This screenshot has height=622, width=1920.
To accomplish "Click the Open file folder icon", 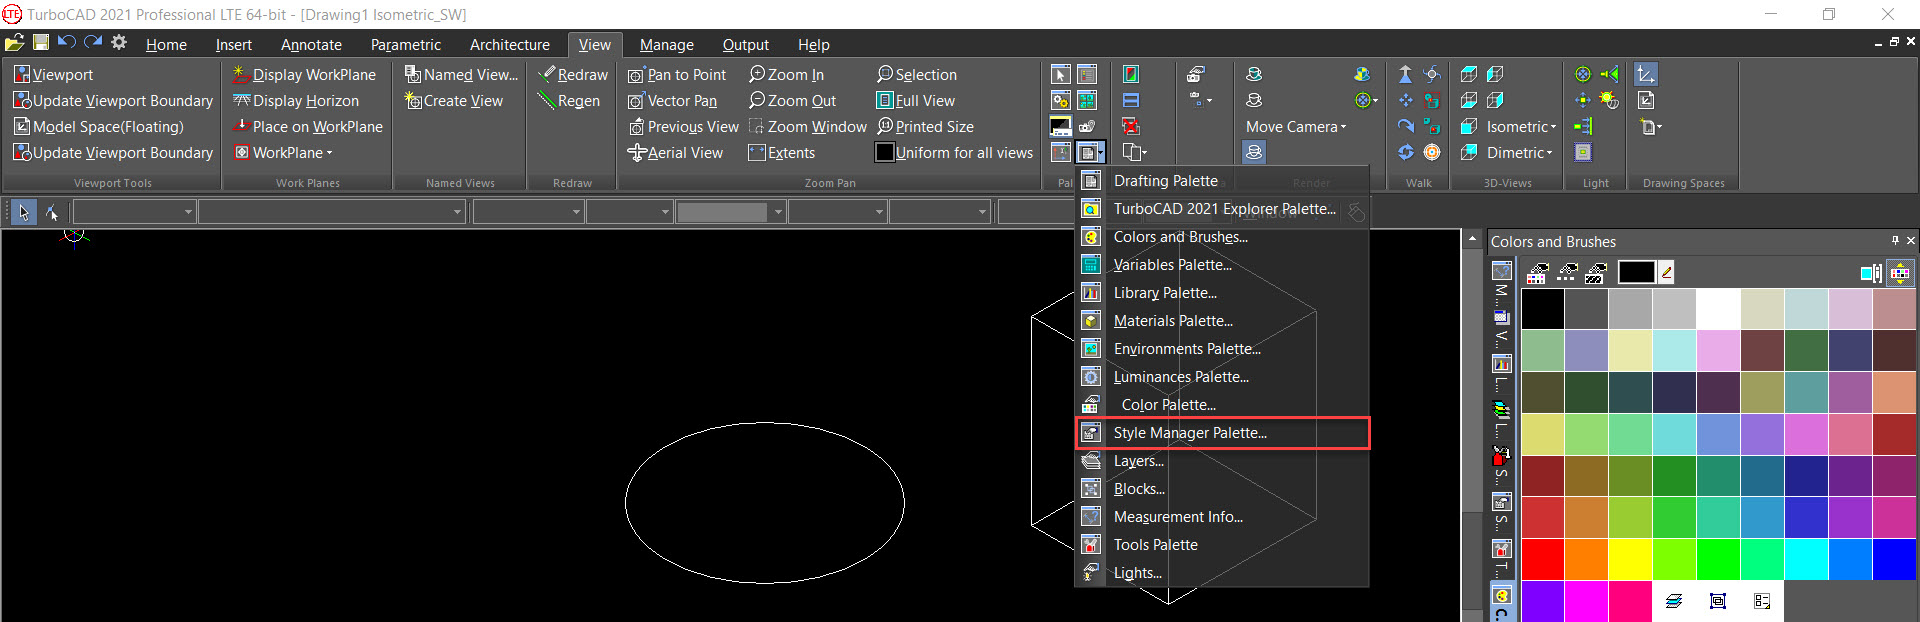I will point(14,42).
